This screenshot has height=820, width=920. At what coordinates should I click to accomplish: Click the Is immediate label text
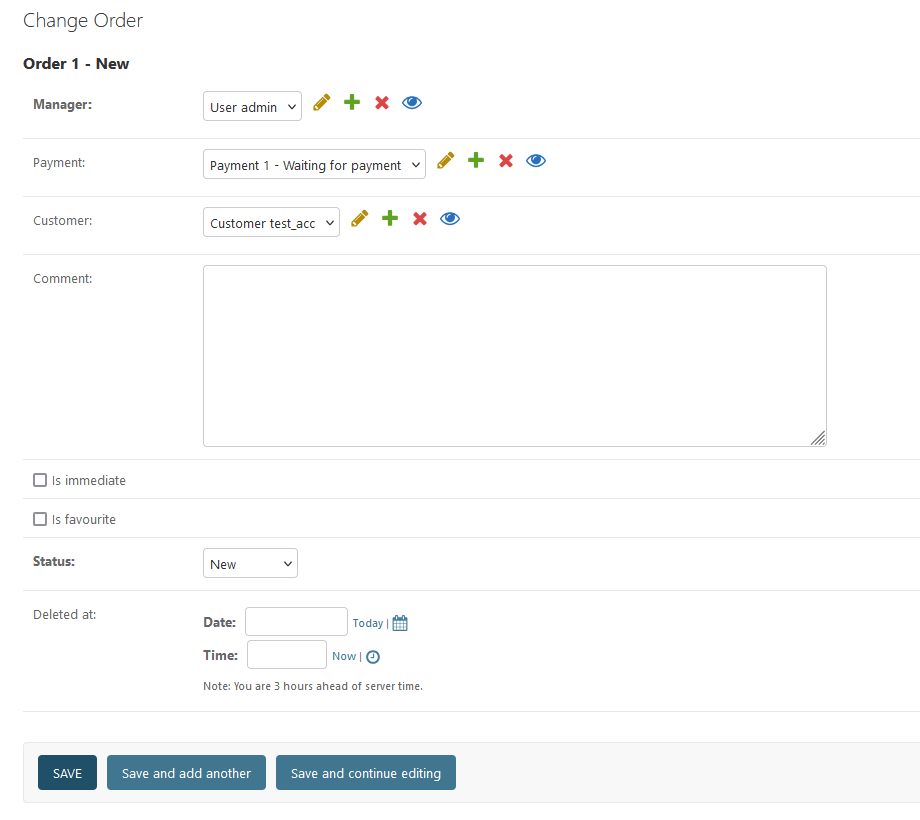[x=89, y=480]
